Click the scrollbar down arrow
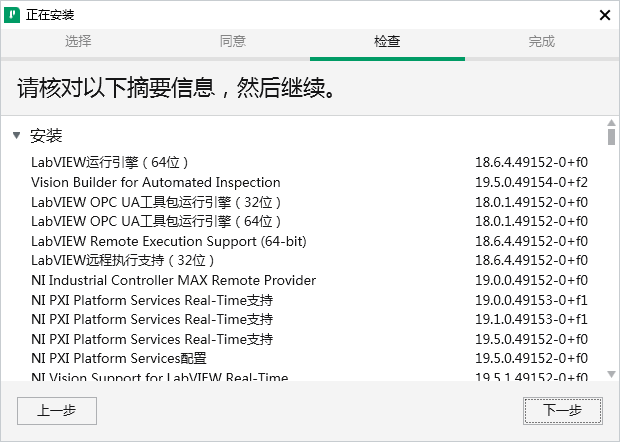The width and height of the screenshot is (620, 442). point(611,374)
